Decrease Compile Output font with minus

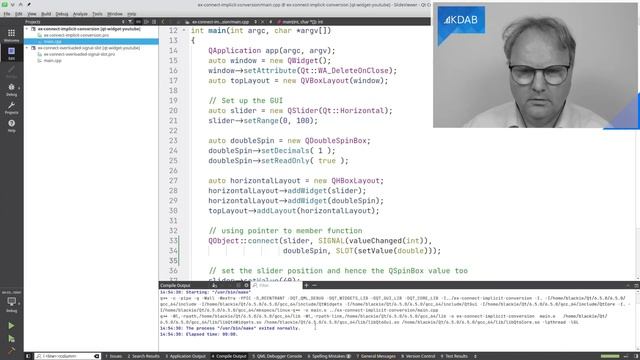pyautogui.click(x=314, y=285)
